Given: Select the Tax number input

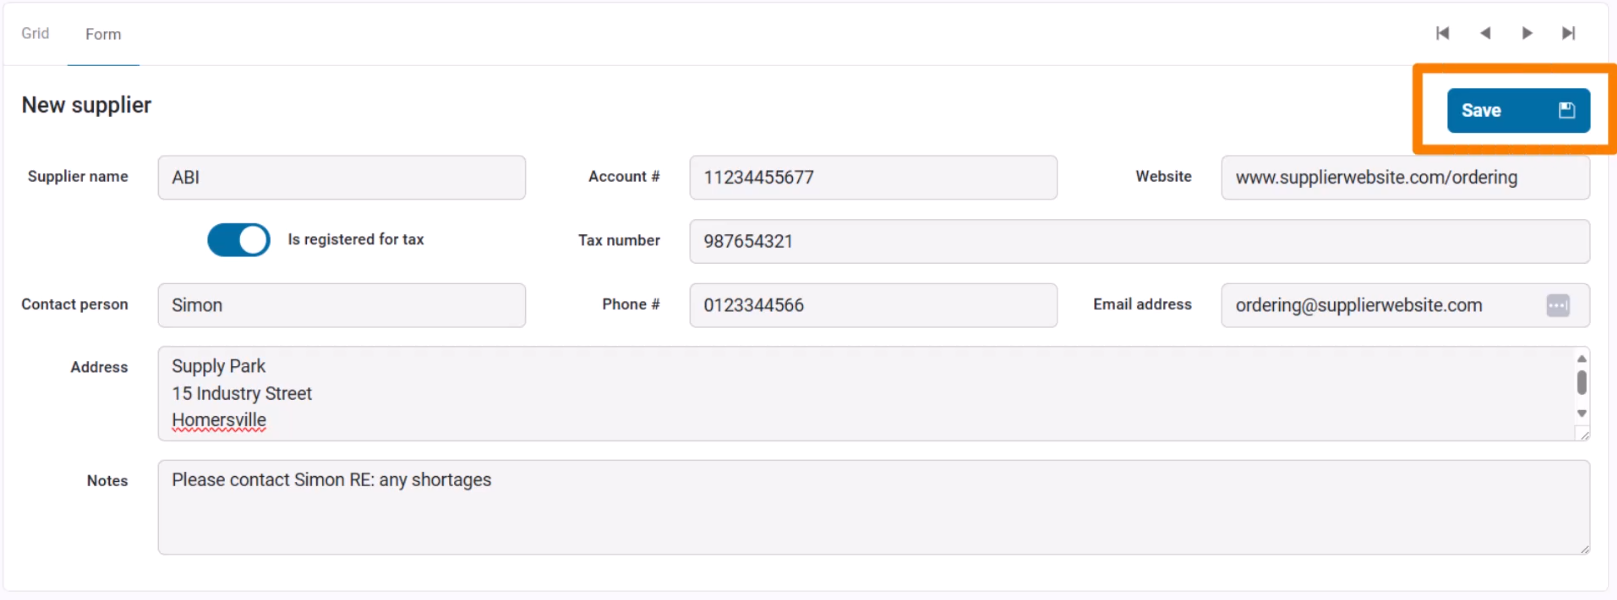Looking at the screenshot, I should pos(1138,241).
